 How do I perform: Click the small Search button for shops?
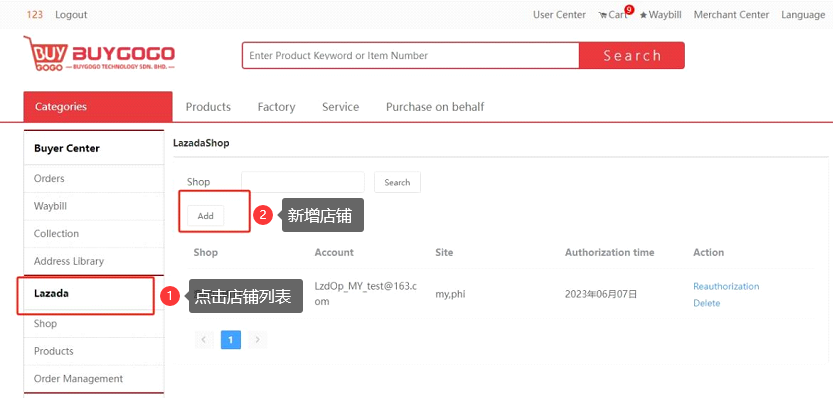[397, 182]
